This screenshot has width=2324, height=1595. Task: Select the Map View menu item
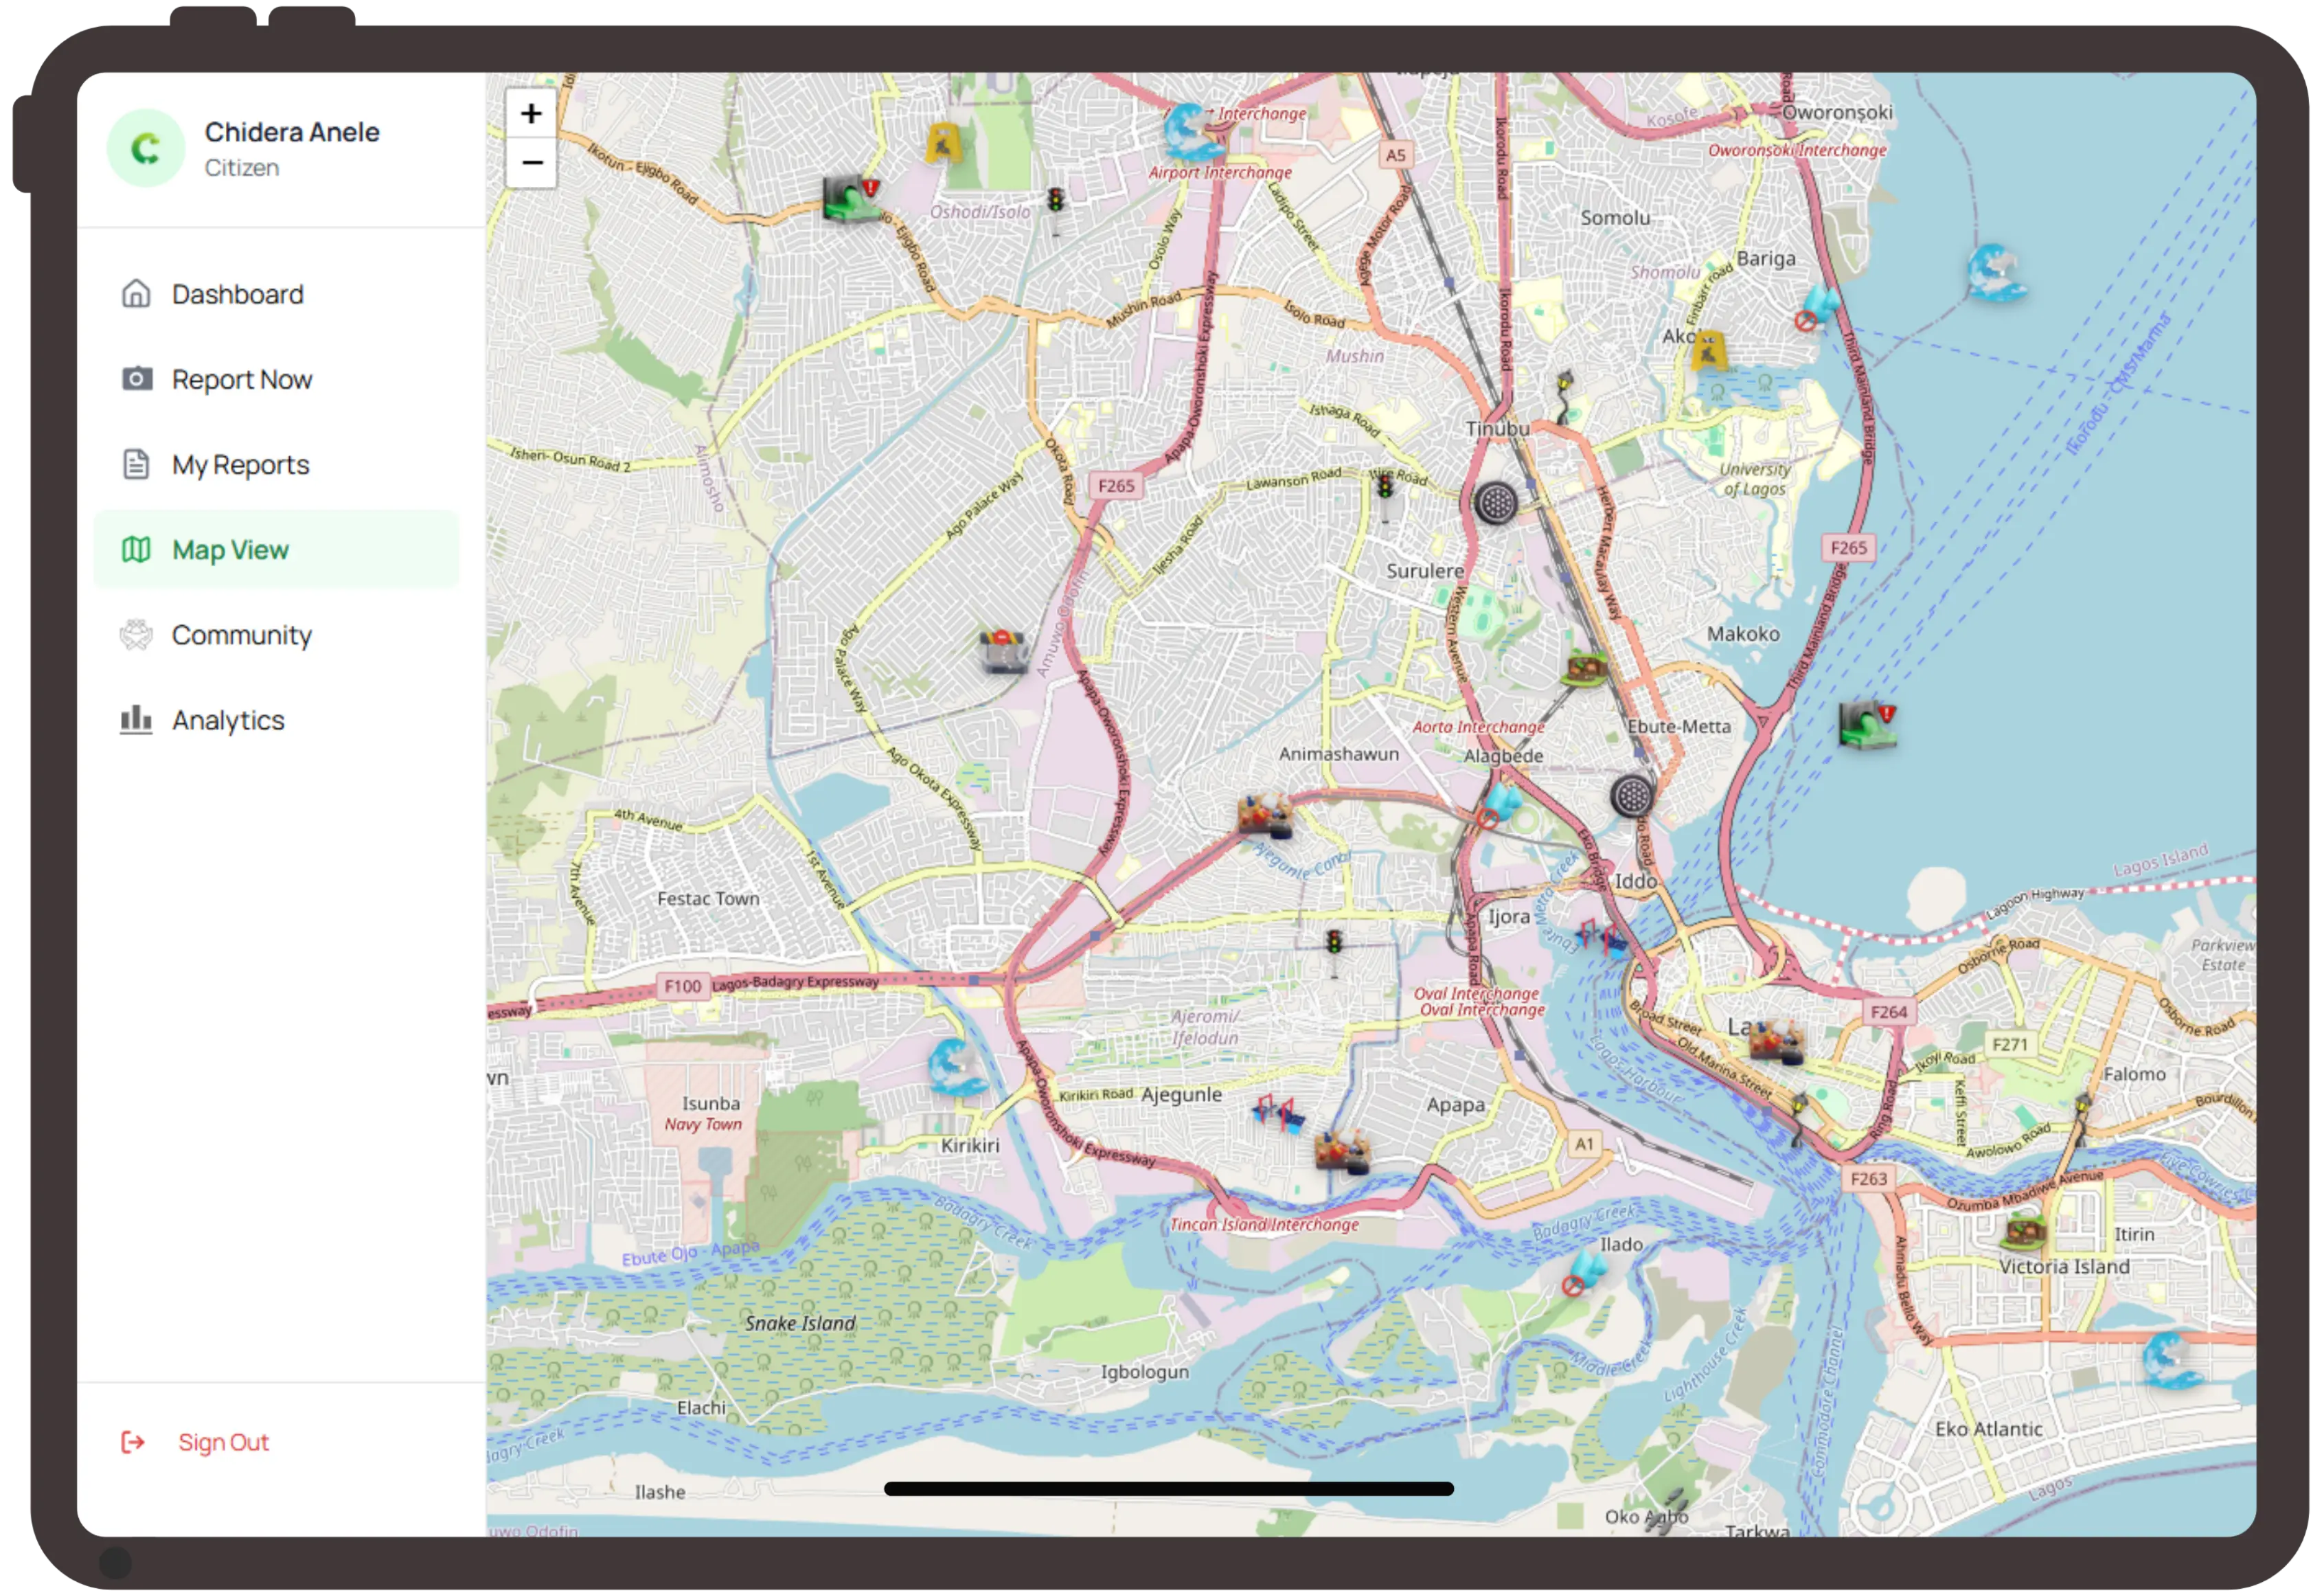[x=230, y=549]
